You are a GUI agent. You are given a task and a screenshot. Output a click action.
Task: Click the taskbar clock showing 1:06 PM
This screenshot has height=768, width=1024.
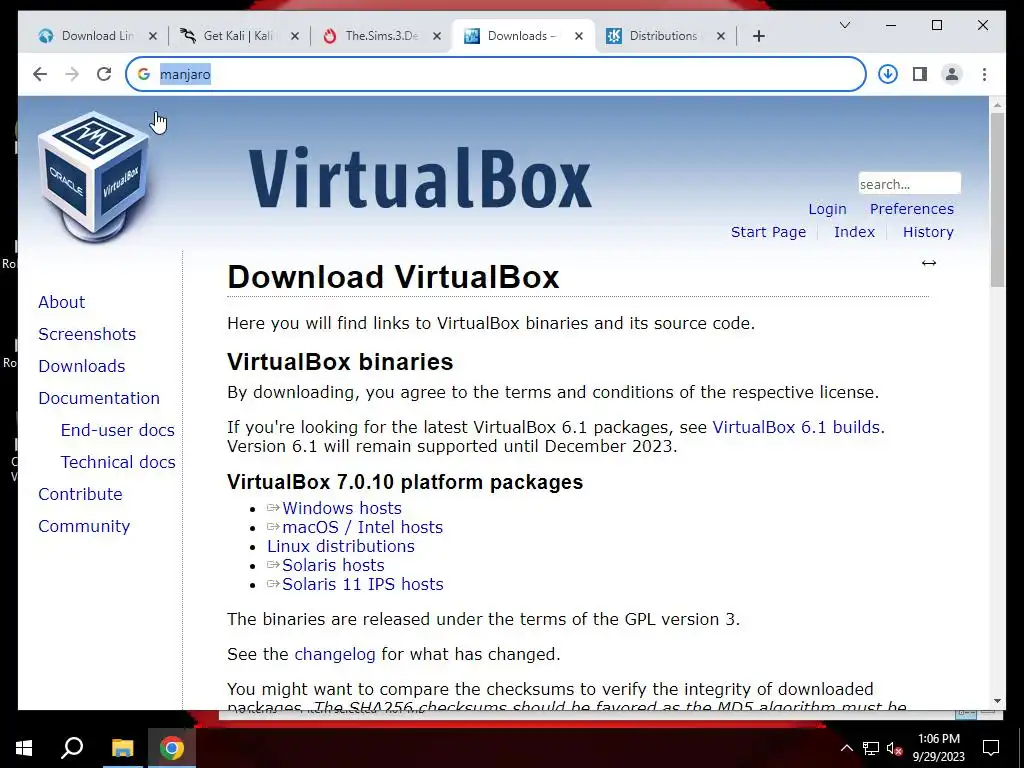click(x=938, y=748)
